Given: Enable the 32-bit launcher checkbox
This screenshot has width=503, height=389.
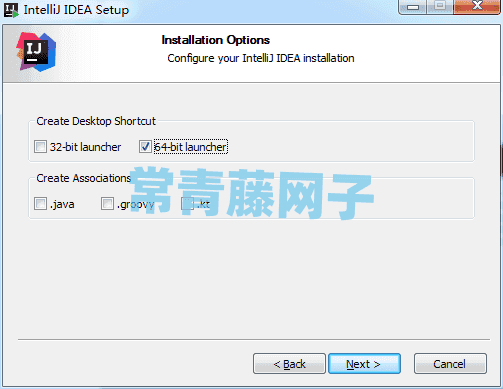Looking at the screenshot, I should 40,147.
